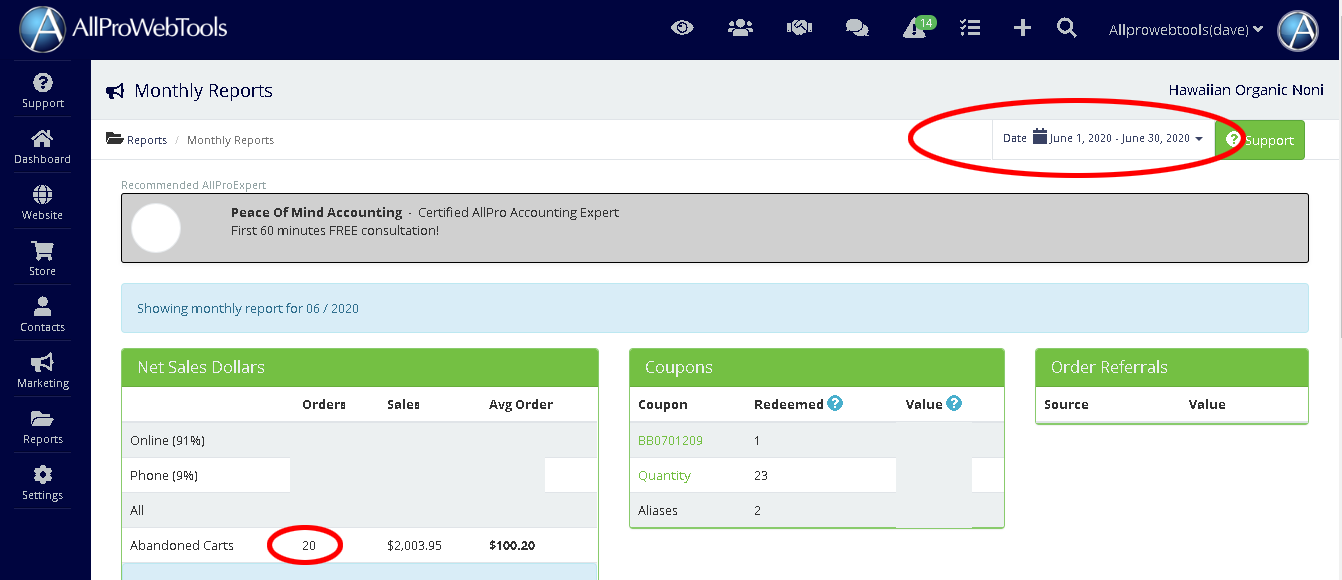
Task: Open the task checklist icon
Action: (969, 28)
